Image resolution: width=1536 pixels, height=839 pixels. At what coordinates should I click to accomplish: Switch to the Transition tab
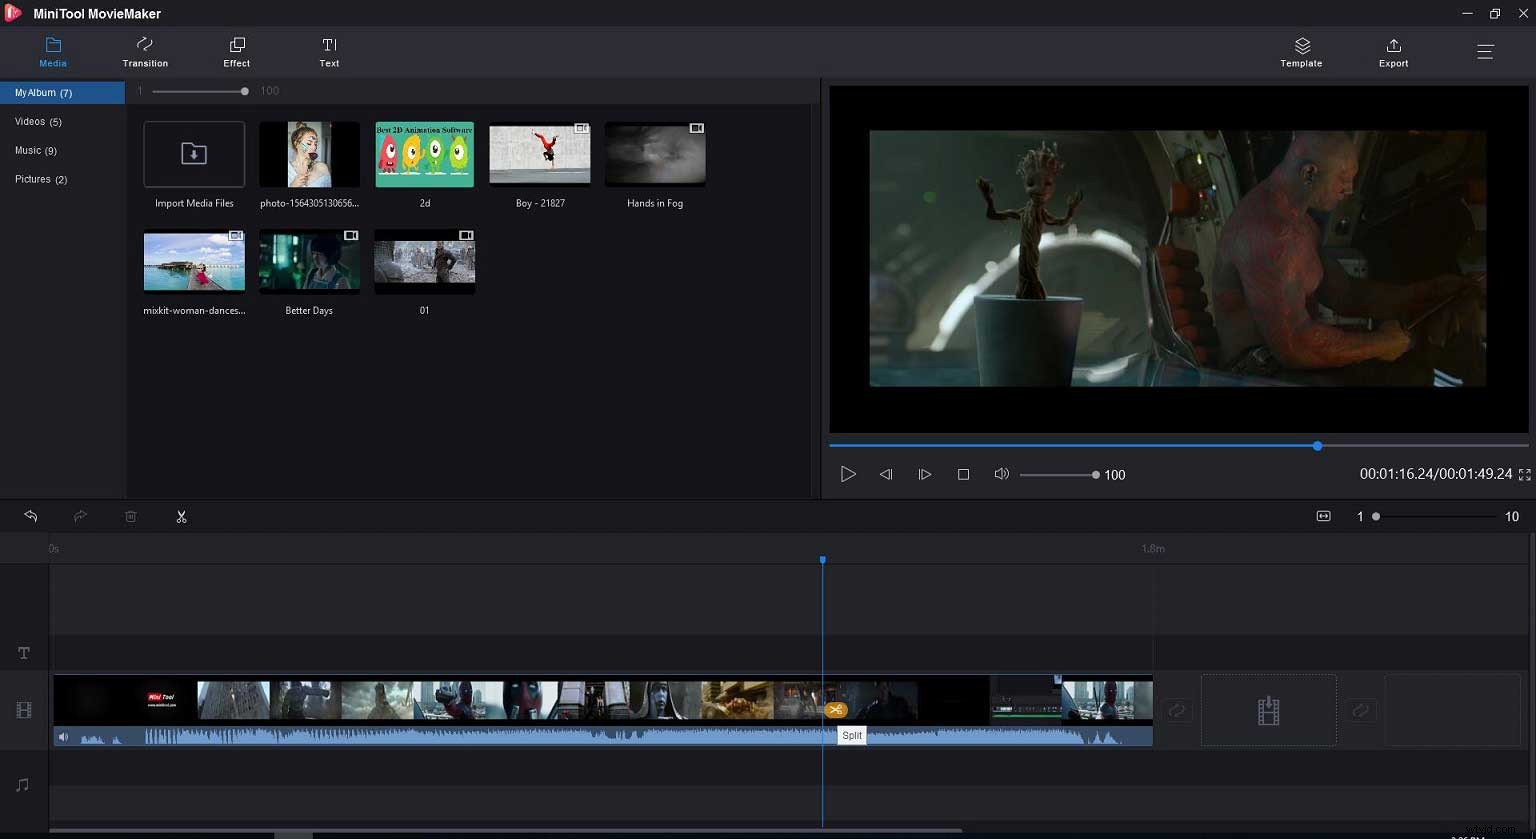pos(144,52)
